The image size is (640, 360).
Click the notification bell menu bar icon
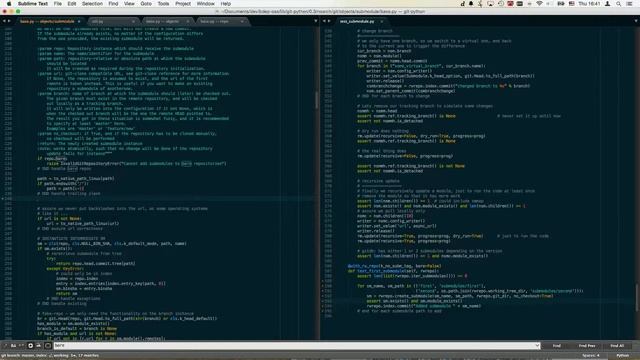tap(471, 4)
